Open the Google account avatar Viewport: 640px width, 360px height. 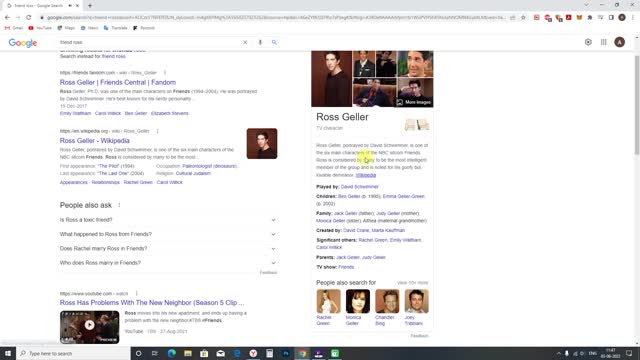[x=620, y=42]
